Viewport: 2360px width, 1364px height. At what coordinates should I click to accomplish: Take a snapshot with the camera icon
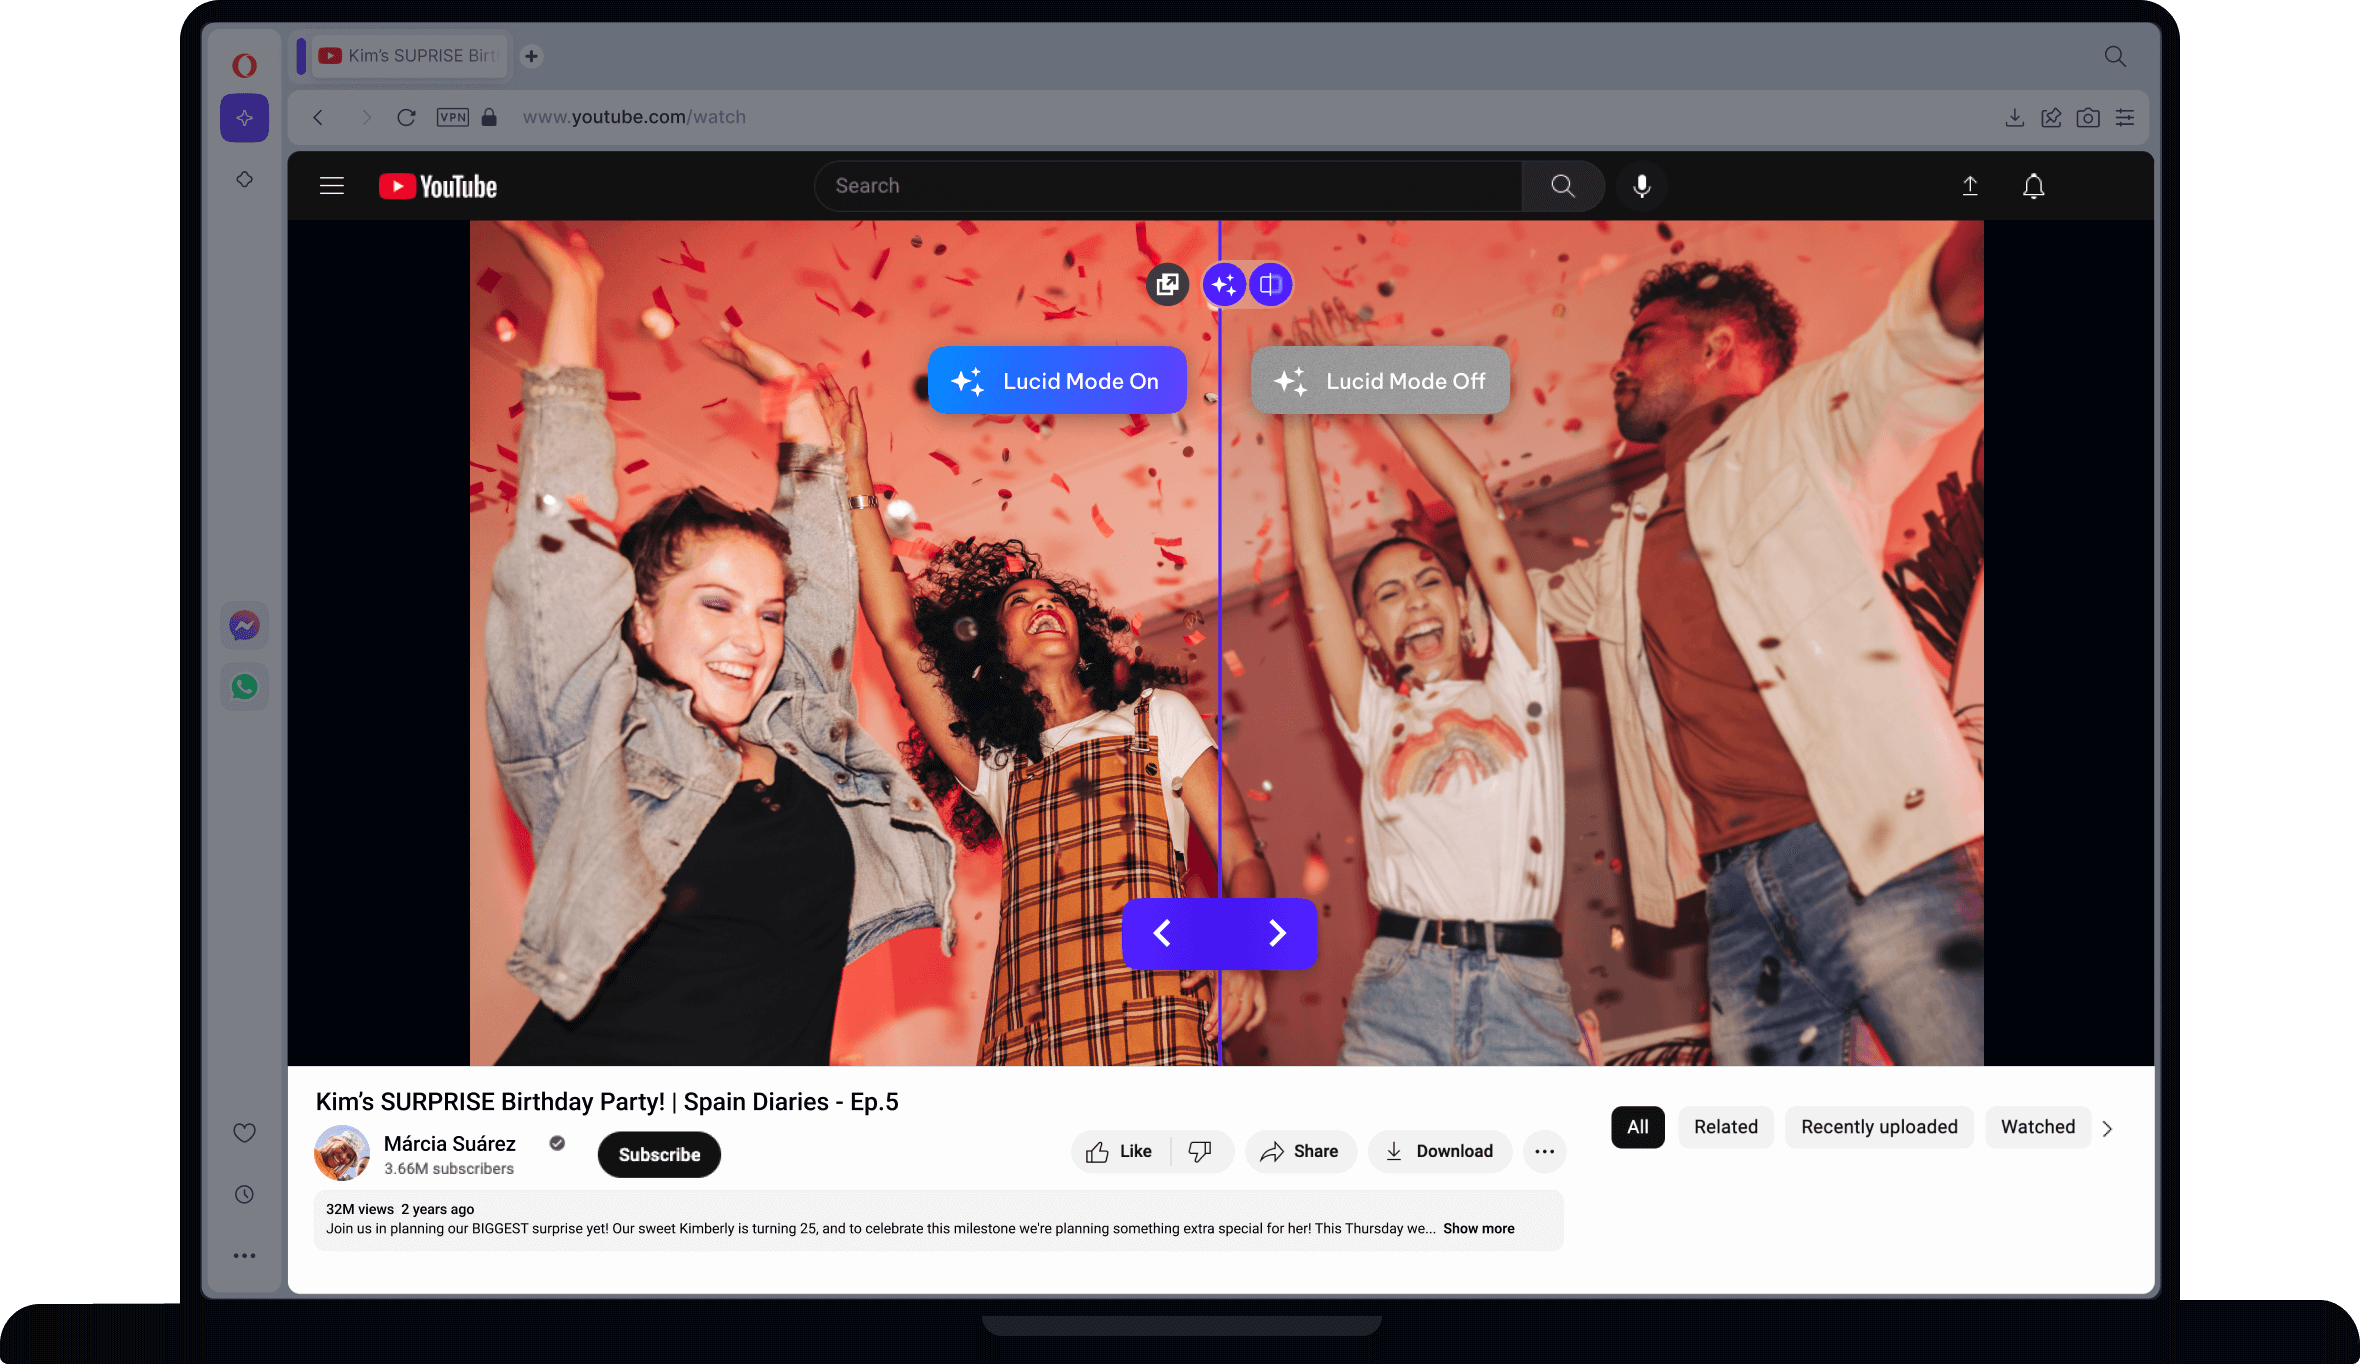pos(2088,118)
